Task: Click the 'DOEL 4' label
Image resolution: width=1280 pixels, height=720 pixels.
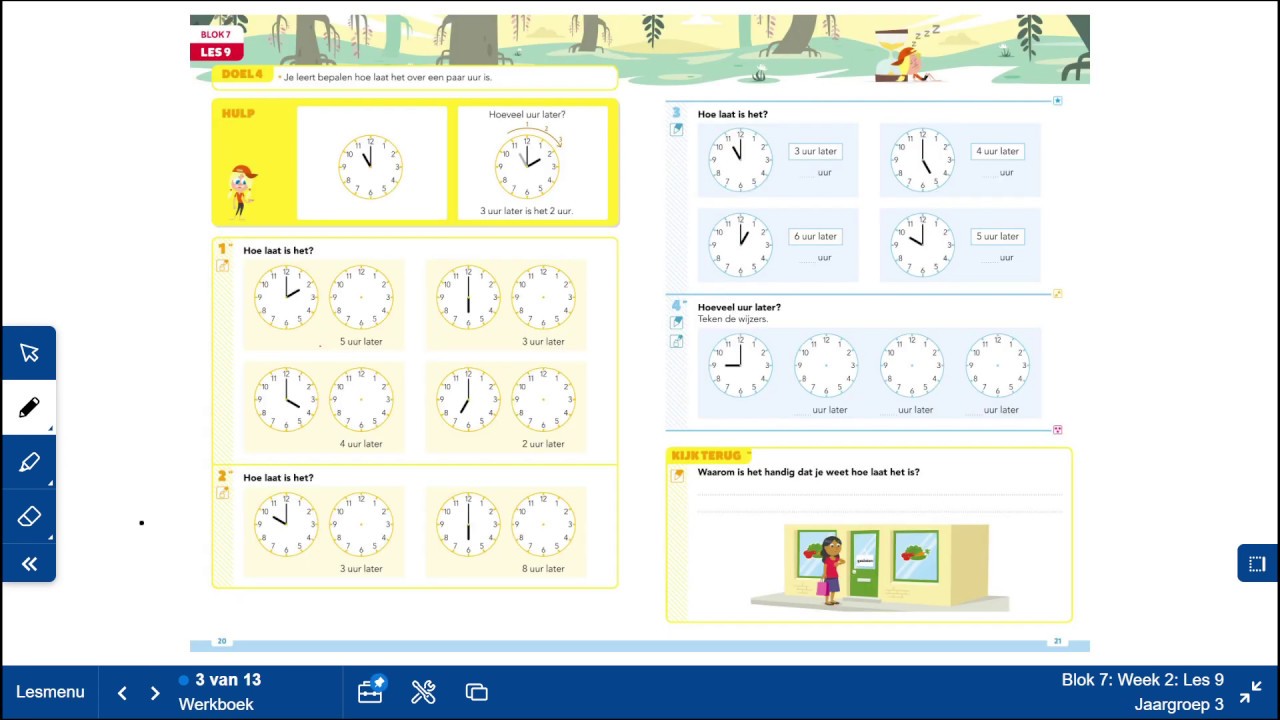Action: point(241,74)
